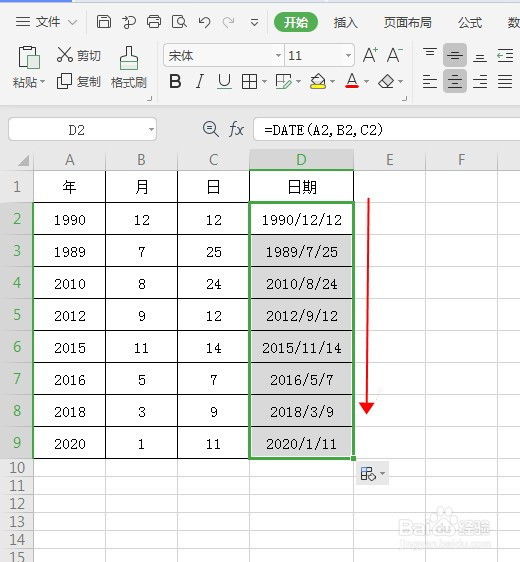
Task: Open the 文件 menu
Action: 46,22
